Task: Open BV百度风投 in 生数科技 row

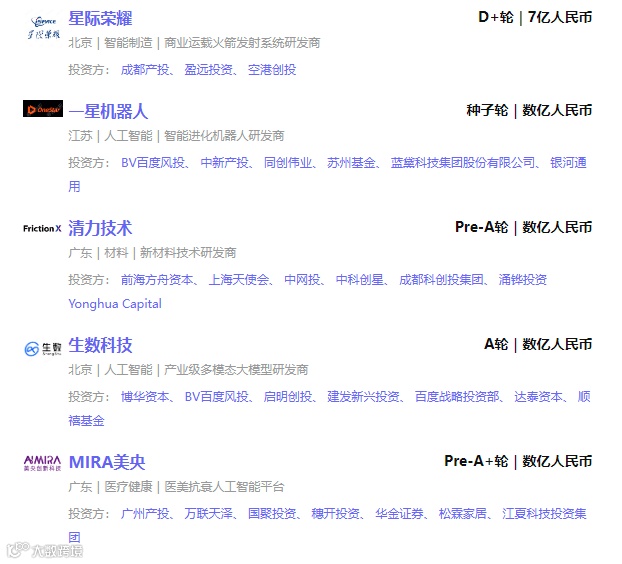Action: [217, 396]
